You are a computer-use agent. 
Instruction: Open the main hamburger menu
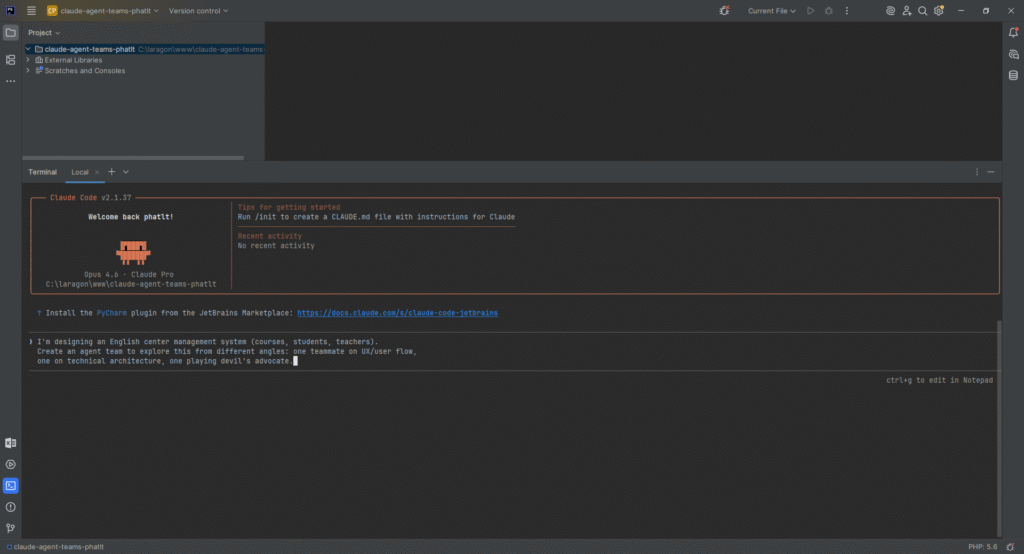[32, 11]
